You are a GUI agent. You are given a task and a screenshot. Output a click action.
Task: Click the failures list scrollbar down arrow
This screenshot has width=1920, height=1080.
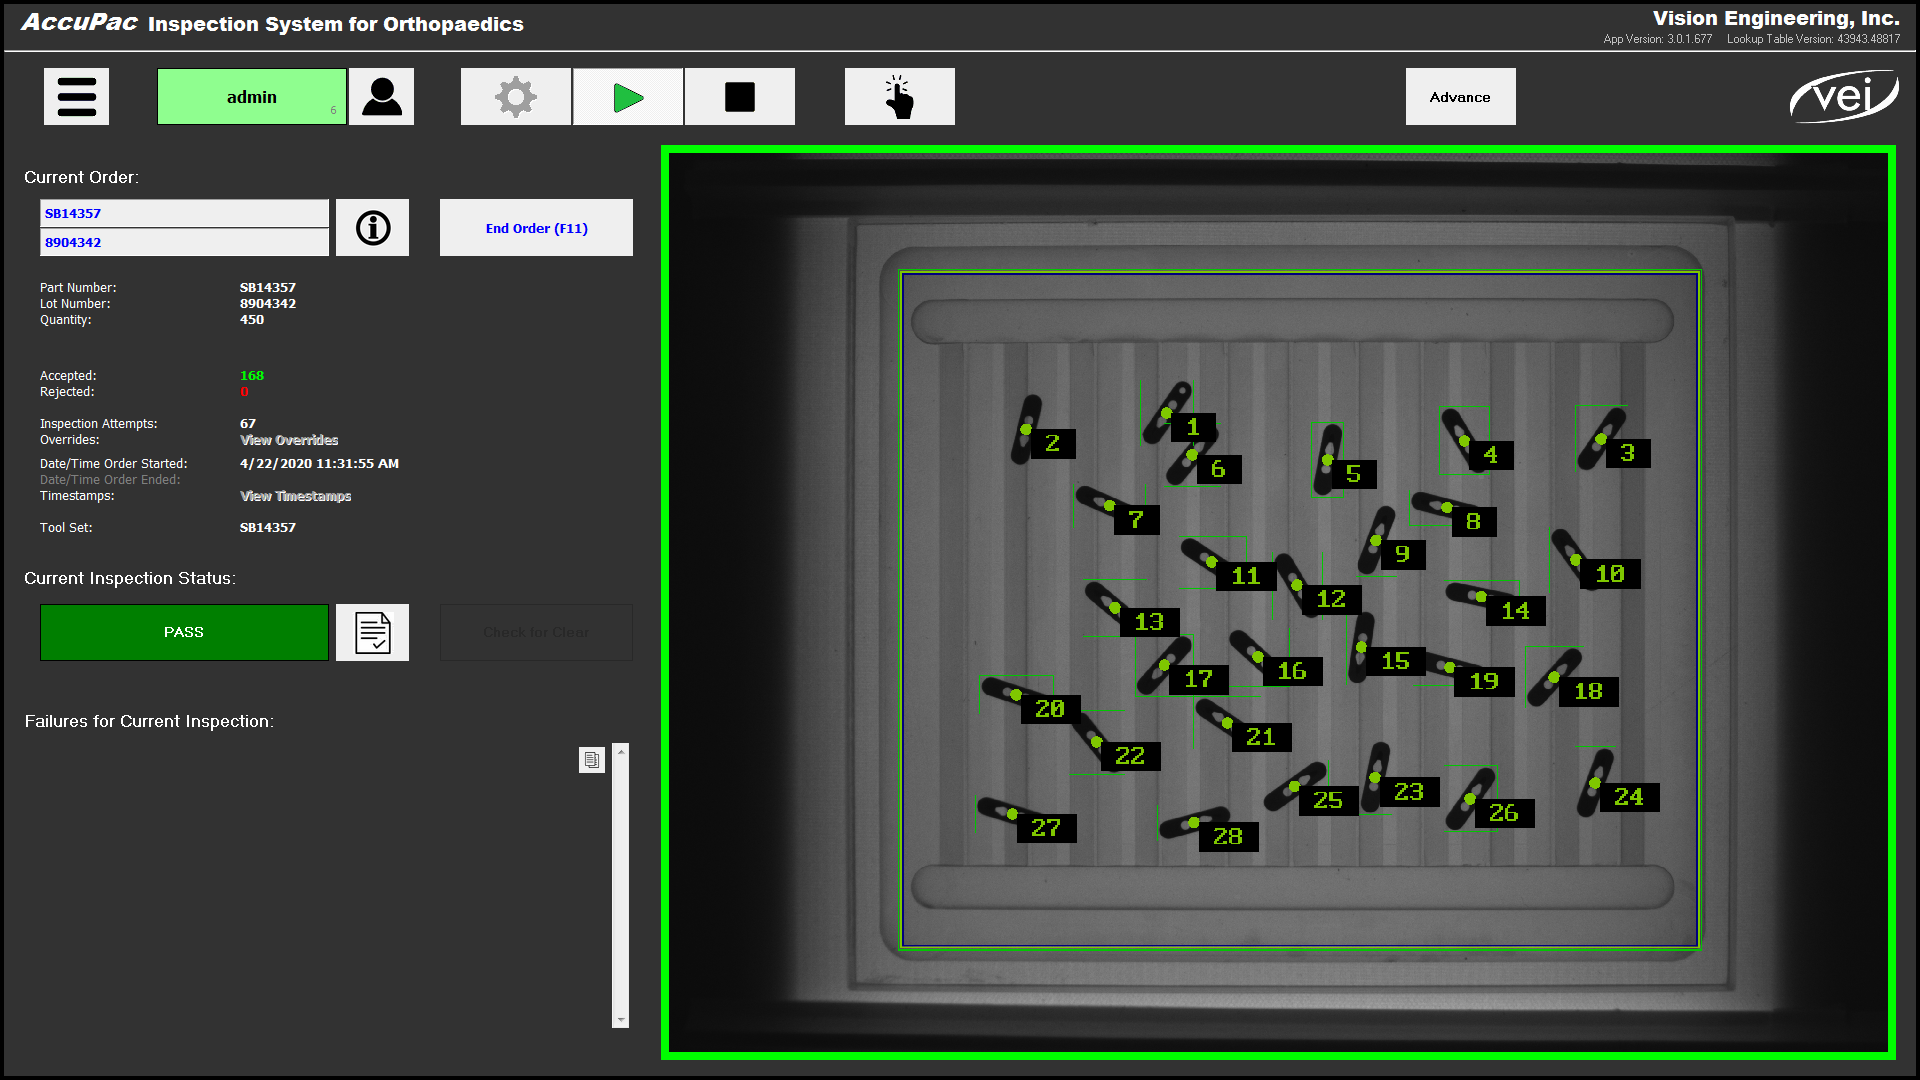pyautogui.click(x=621, y=1020)
